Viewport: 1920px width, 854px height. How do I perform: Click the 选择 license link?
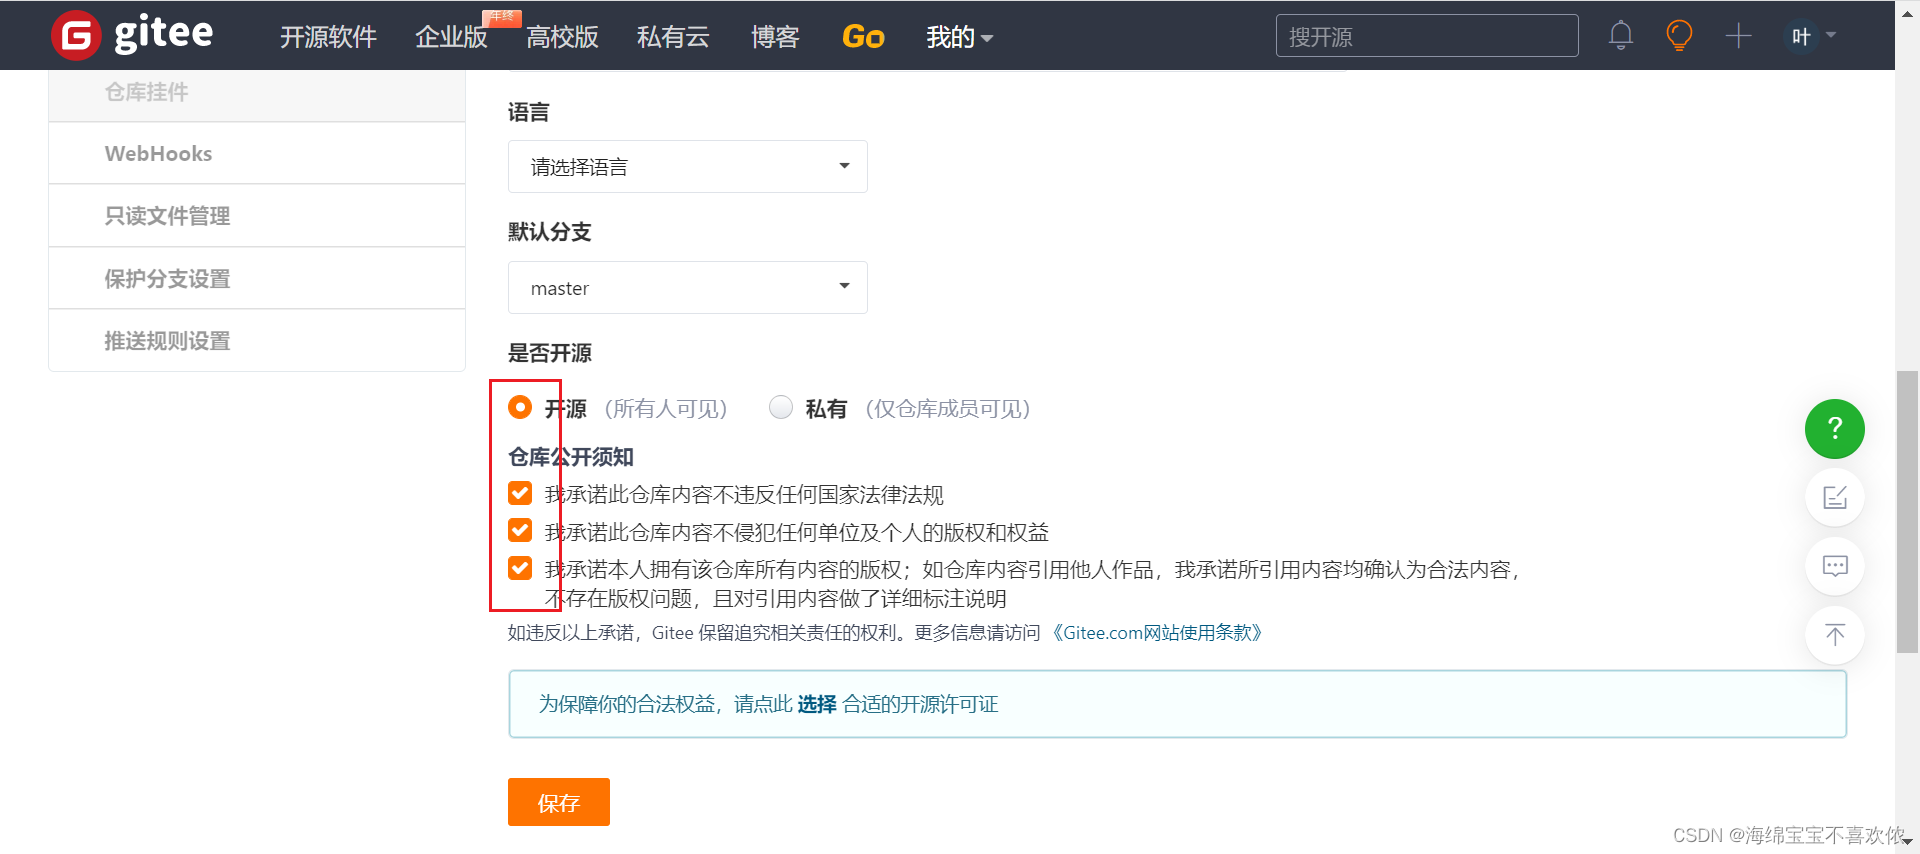[x=817, y=704]
